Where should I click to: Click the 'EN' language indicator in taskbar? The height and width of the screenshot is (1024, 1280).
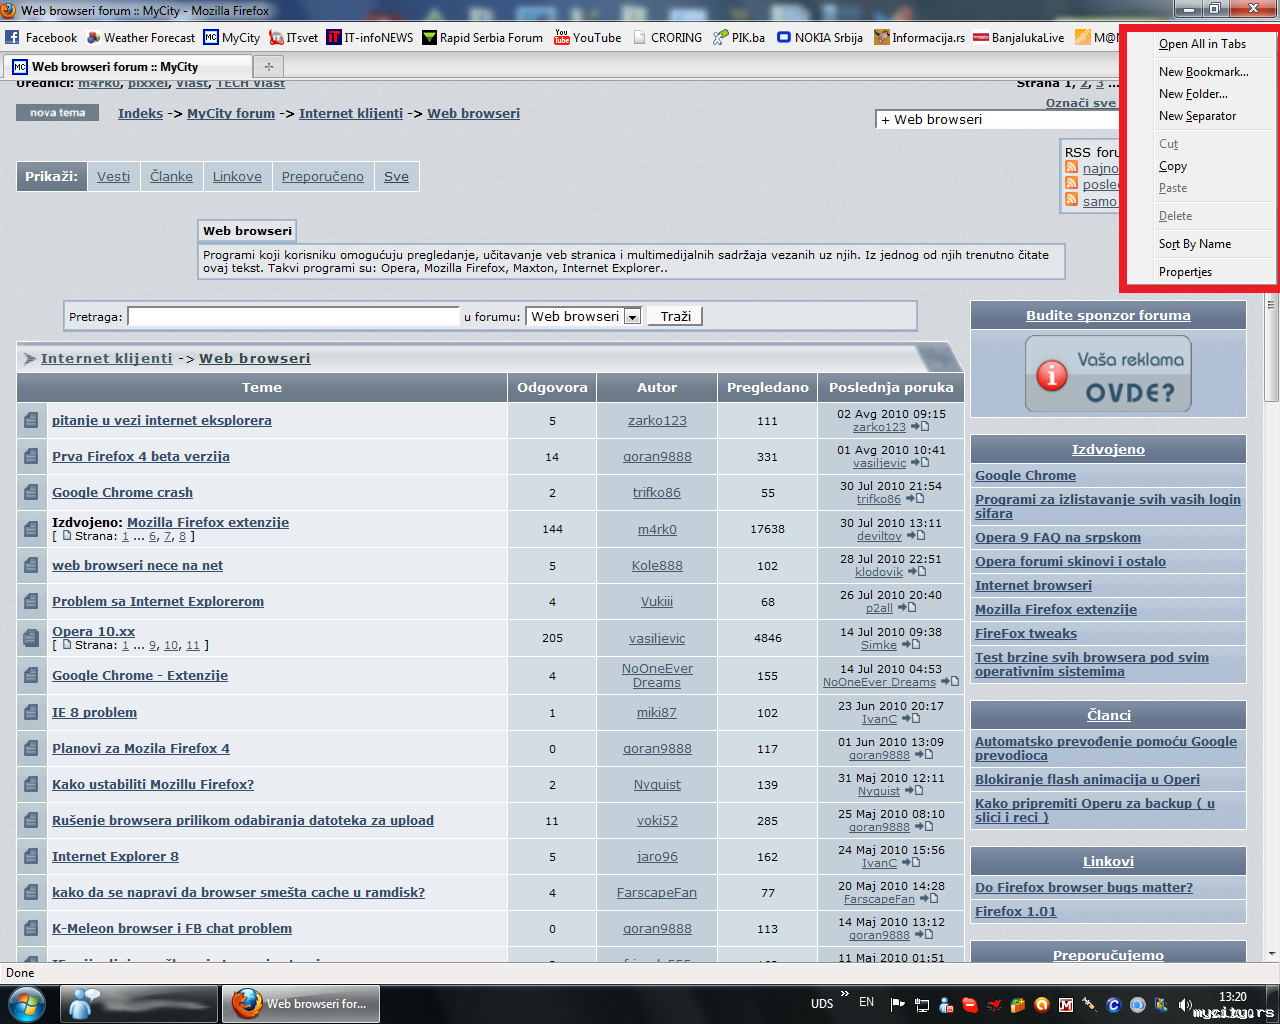click(x=866, y=1002)
